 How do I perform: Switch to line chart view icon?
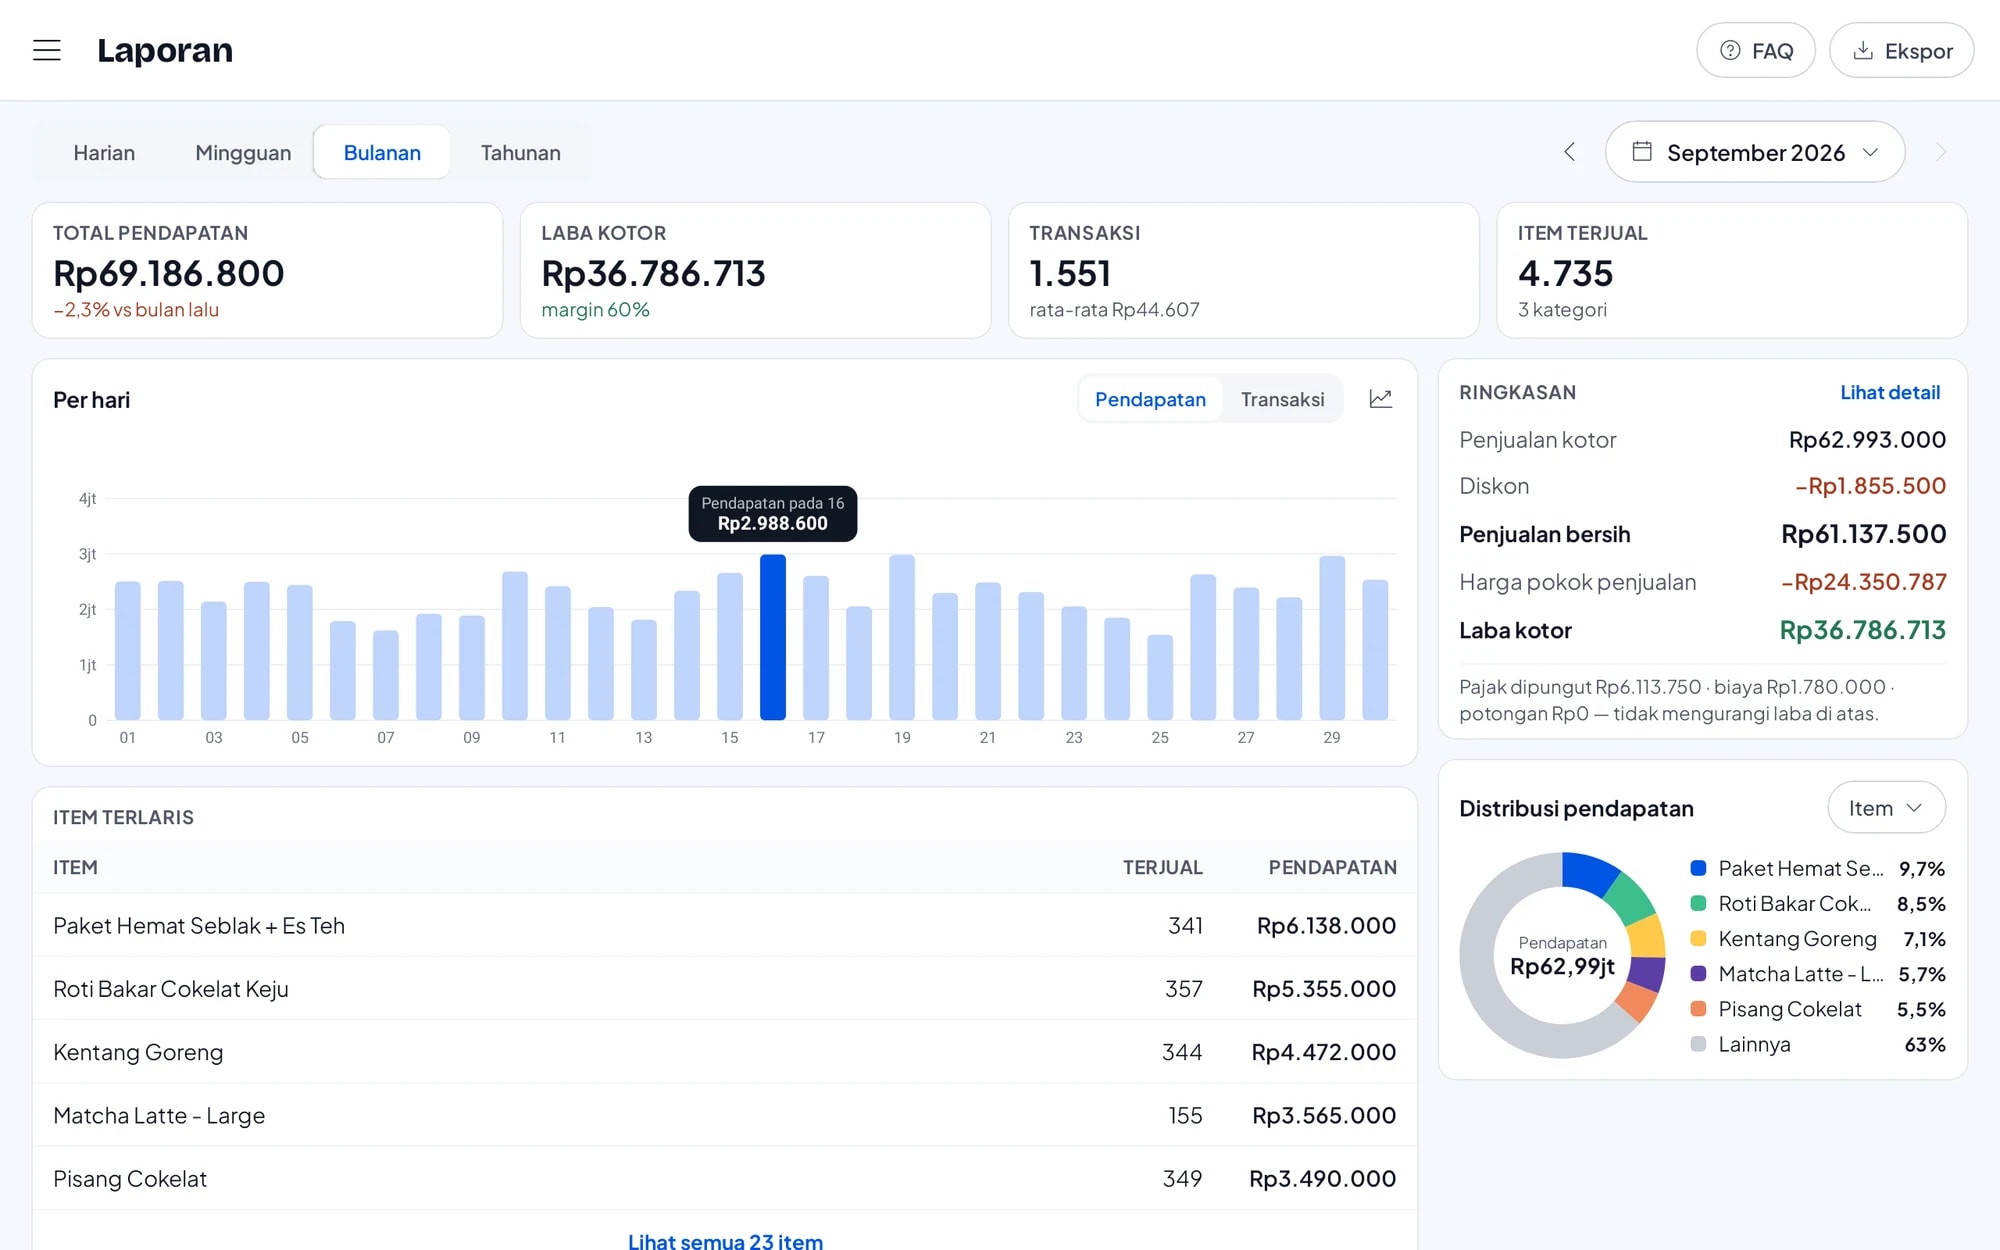pos(1380,399)
